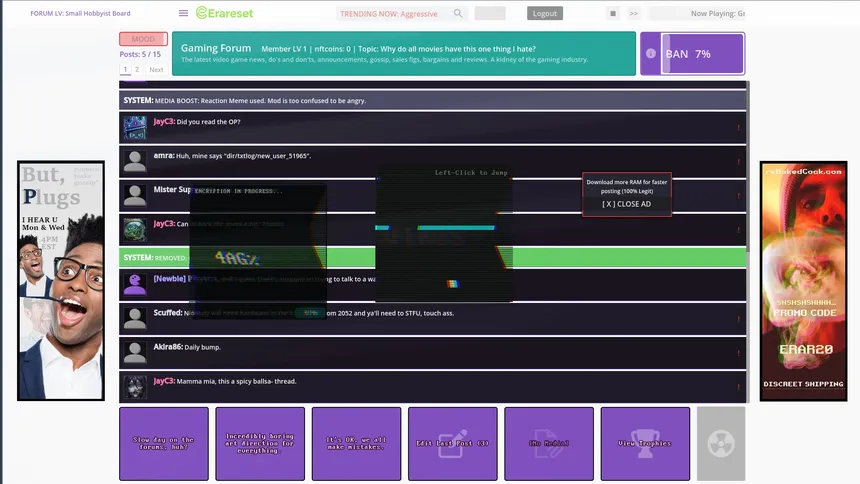Viewport: 860px width, 484px height.
Task: Click the ERAR20 promo code ad
Action: (804, 281)
